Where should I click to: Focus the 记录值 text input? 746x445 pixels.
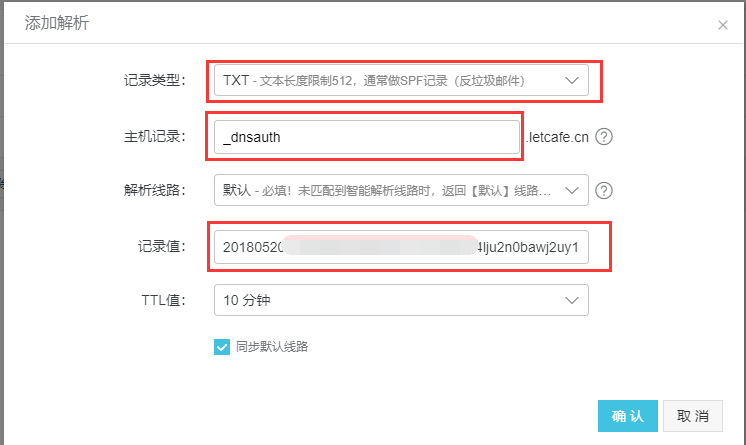[x=400, y=246]
